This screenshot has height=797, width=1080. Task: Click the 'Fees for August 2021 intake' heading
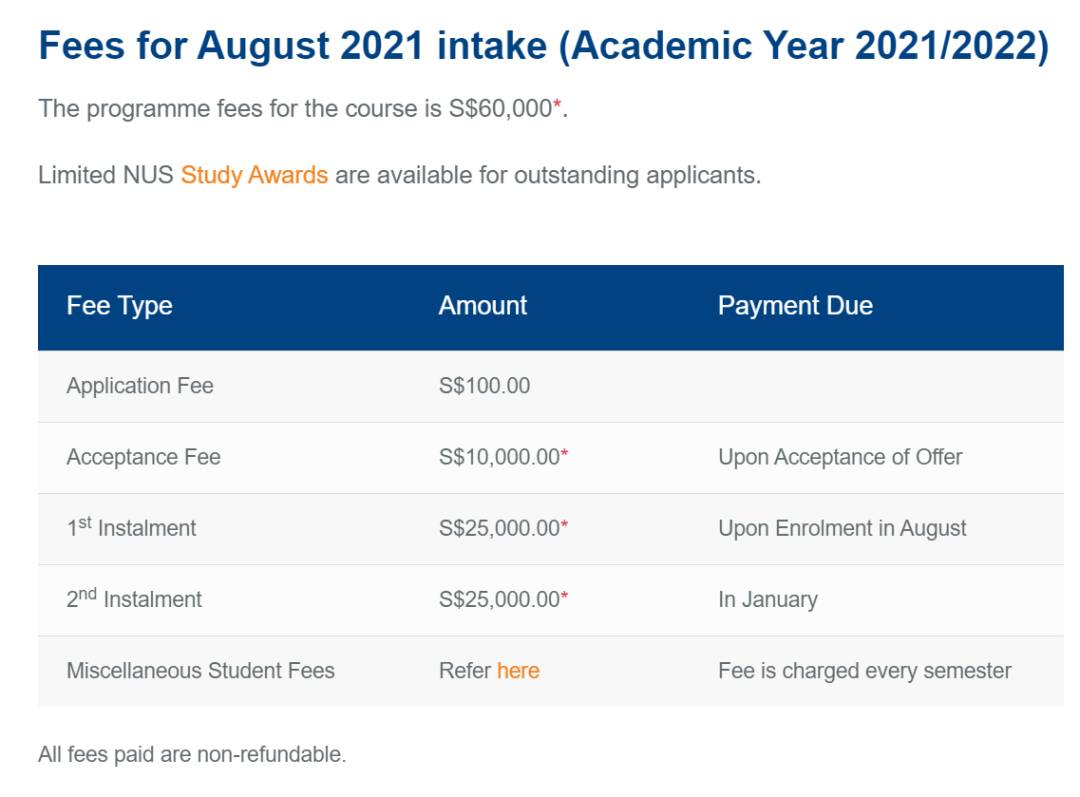[x=543, y=47]
